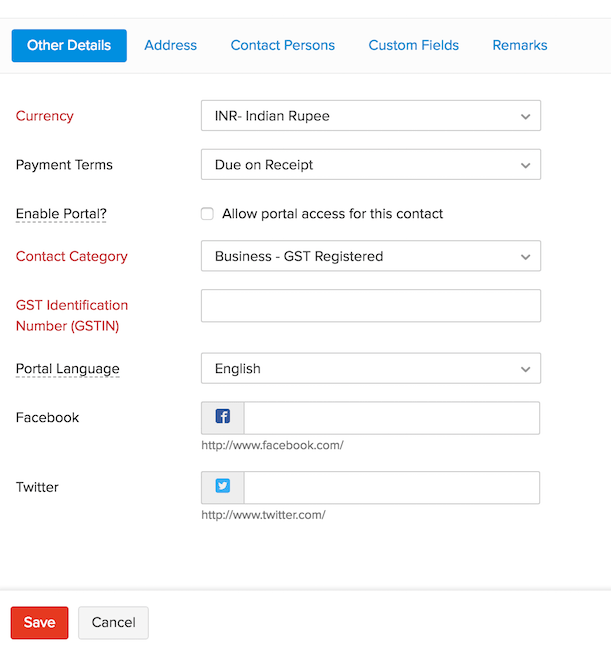Click into the Twitter handle field
This screenshot has height=651, width=611.
tap(391, 488)
